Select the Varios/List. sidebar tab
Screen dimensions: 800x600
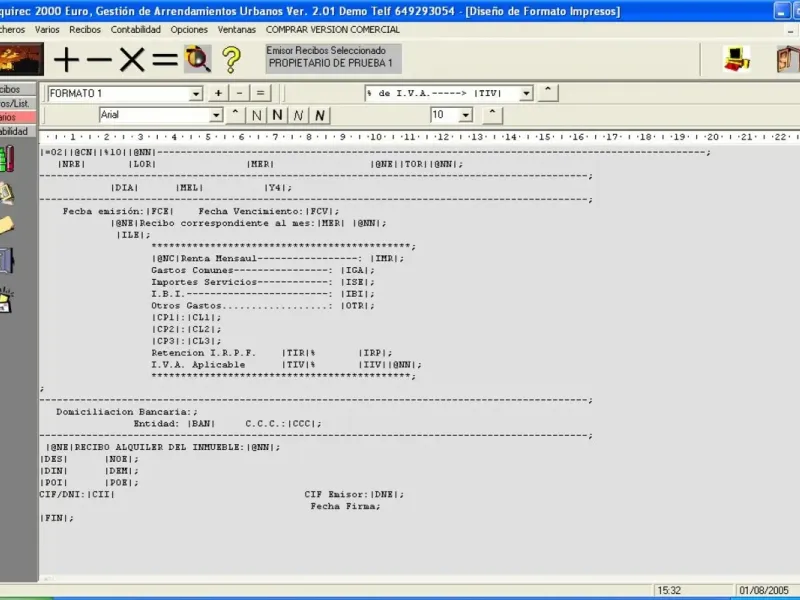18,103
